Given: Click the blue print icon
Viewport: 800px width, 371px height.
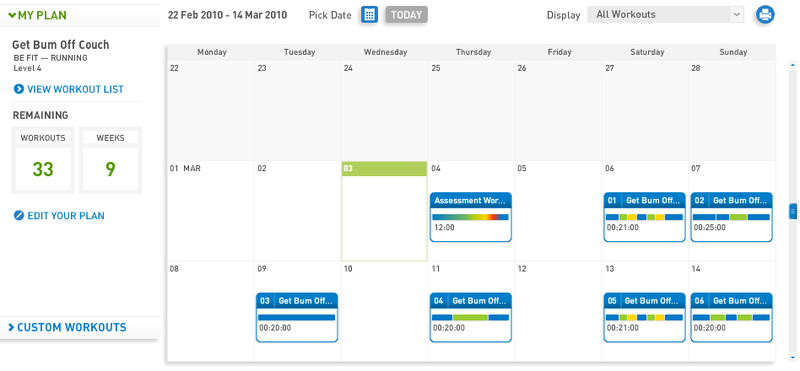Looking at the screenshot, I should point(765,15).
